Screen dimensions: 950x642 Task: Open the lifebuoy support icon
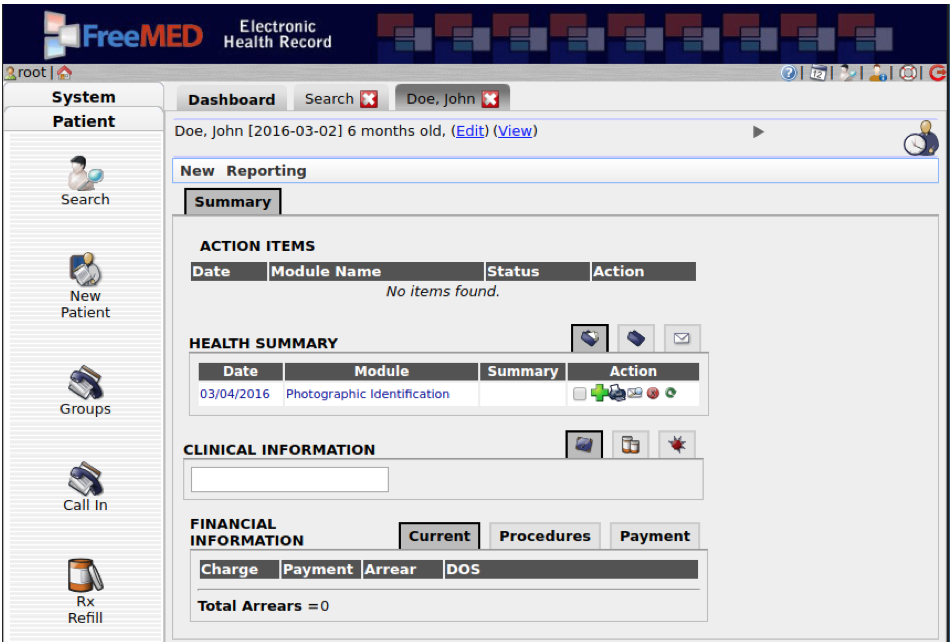908,73
